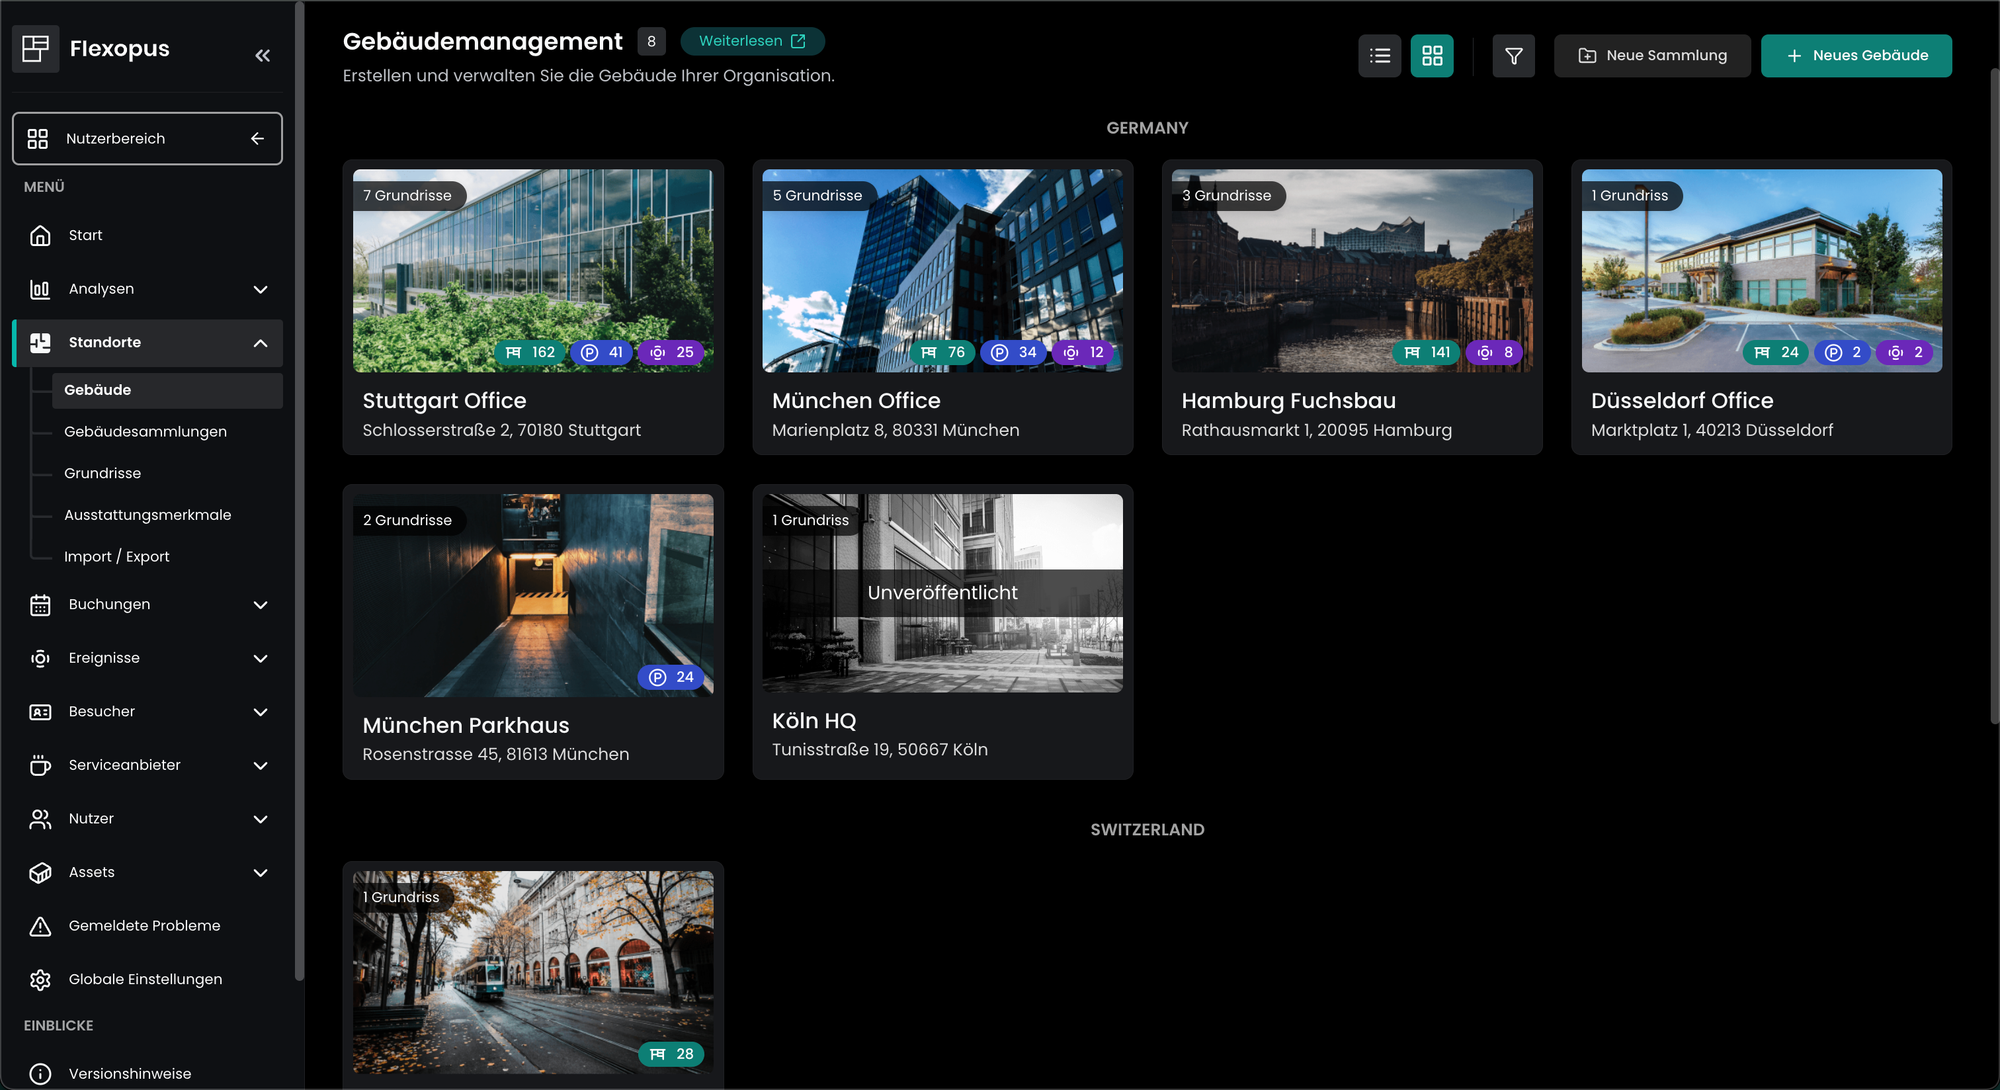This screenshot has height=1090, width=2000.
Task: Collapse sidebar with double-chevron icon
Action: tap(262, 56)
